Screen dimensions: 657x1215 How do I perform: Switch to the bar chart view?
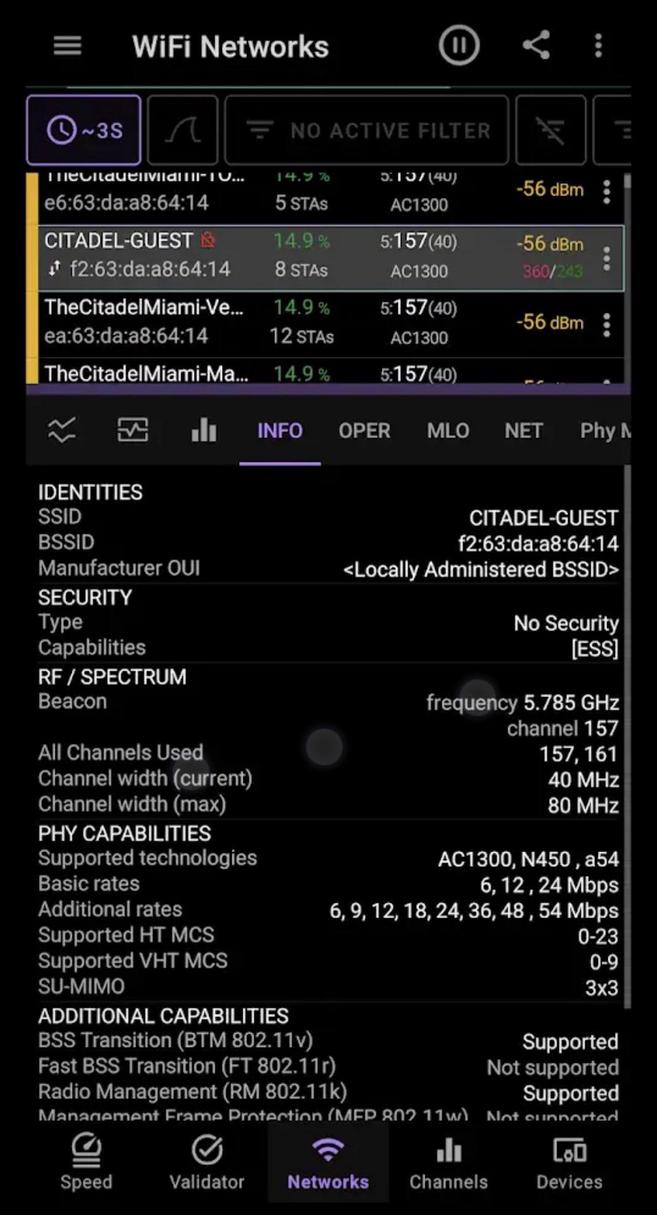point(204,430)
